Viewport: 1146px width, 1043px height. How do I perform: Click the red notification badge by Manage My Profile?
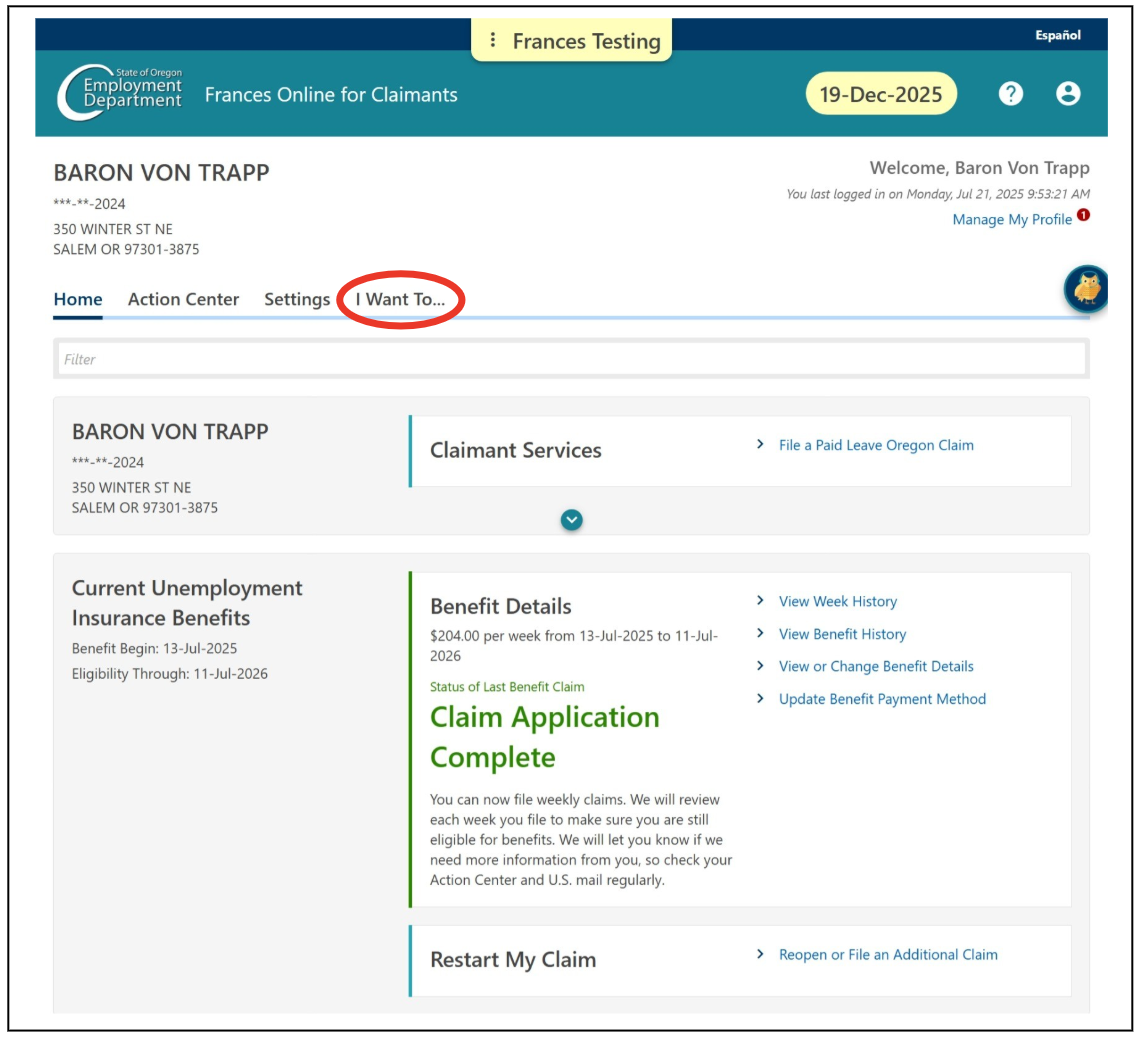coord(1083,215)
